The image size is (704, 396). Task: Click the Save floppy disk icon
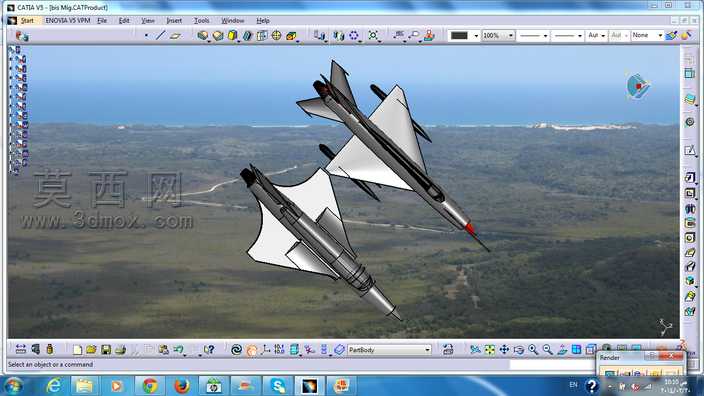[x=106, y=350]
